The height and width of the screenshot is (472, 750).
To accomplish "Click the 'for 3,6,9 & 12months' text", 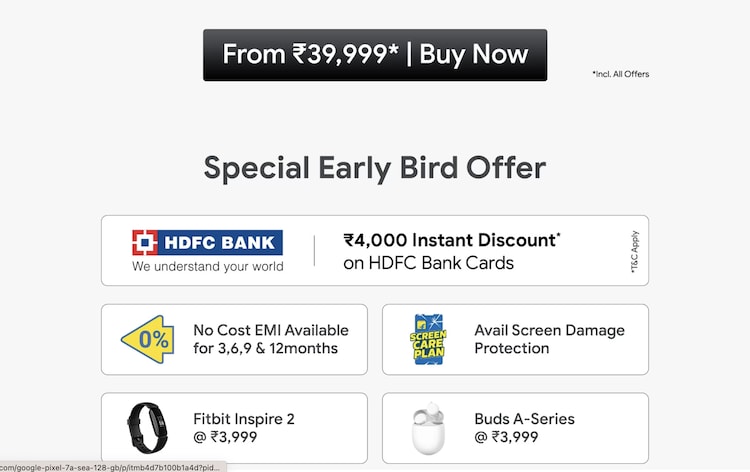I will click(x=265, y=349).
